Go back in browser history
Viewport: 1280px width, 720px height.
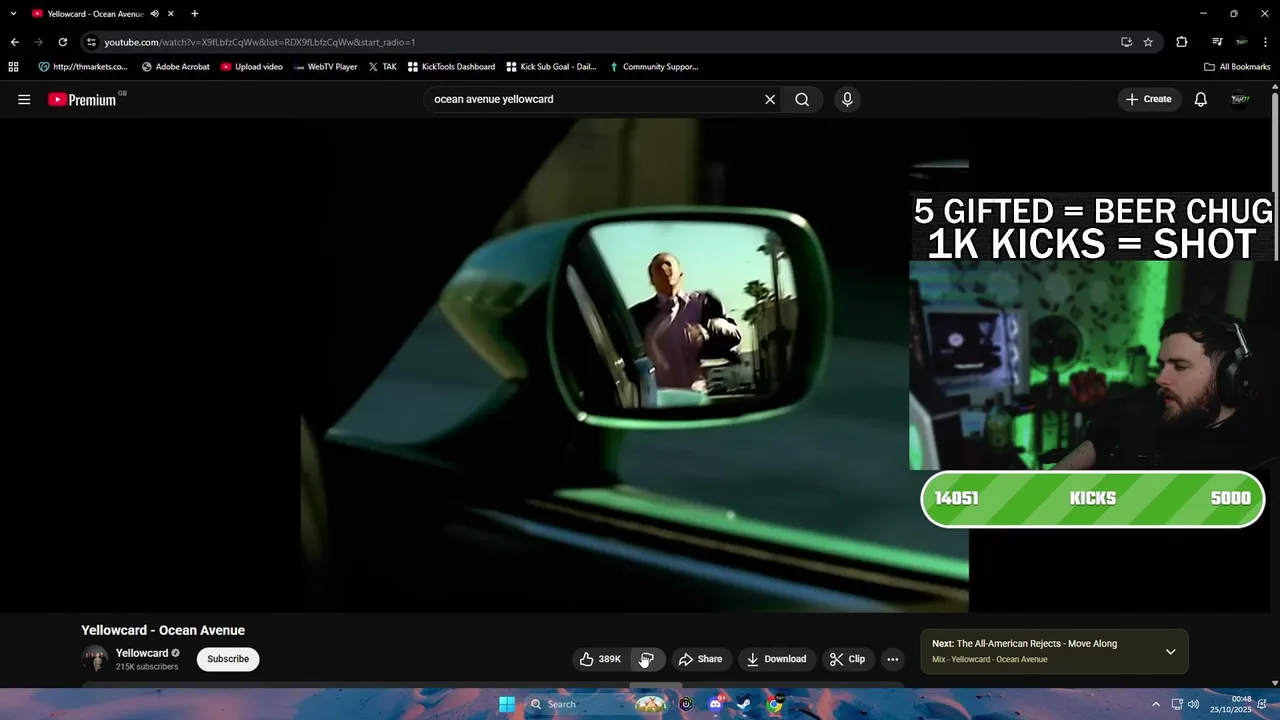(x=14, y=42)
